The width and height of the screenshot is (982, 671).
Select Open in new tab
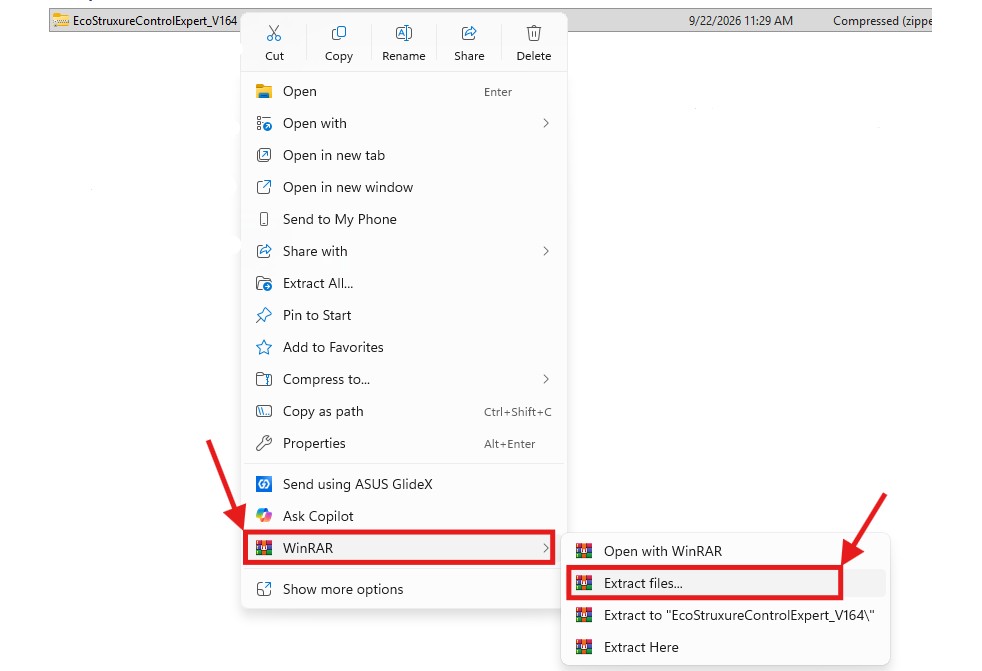click(404, 155)
